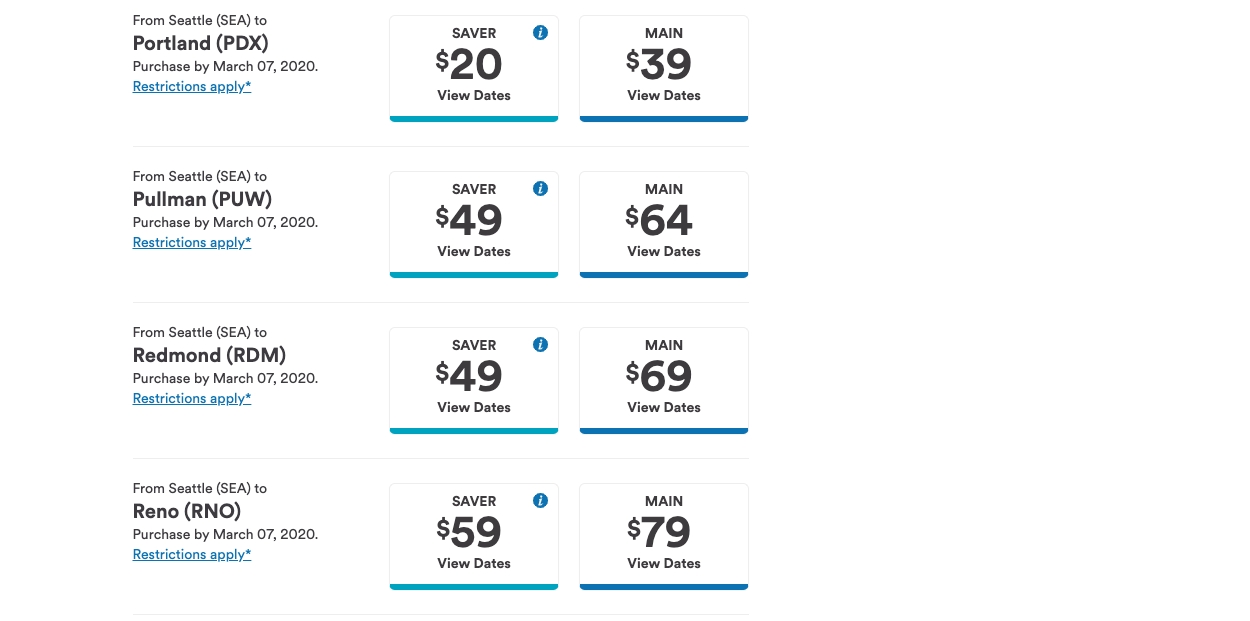Open Restrictions apply link for Portland

pos(192,87)
